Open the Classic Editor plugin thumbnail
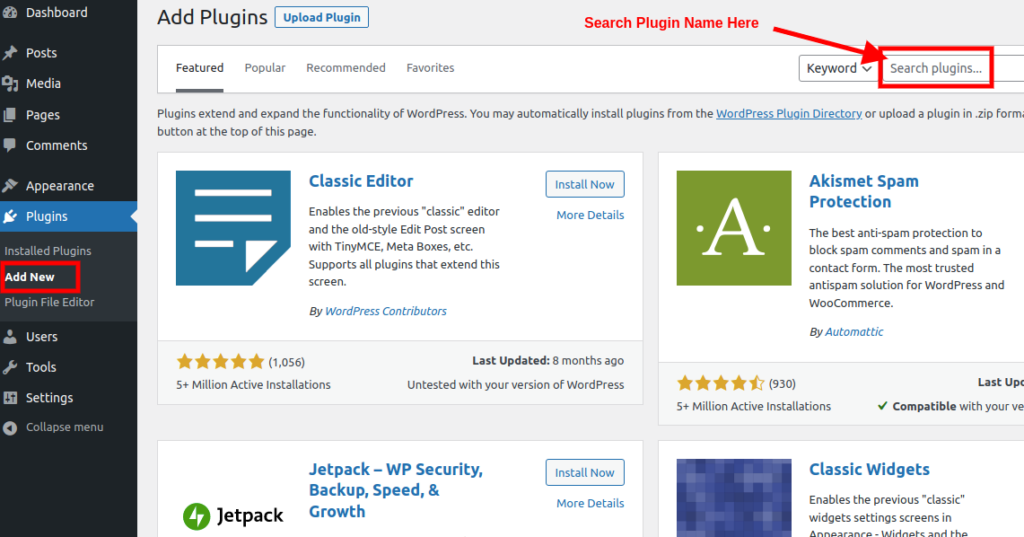The width and height of the screenshot is (1024, 537). pyautogui.click(x=233, y=228)
